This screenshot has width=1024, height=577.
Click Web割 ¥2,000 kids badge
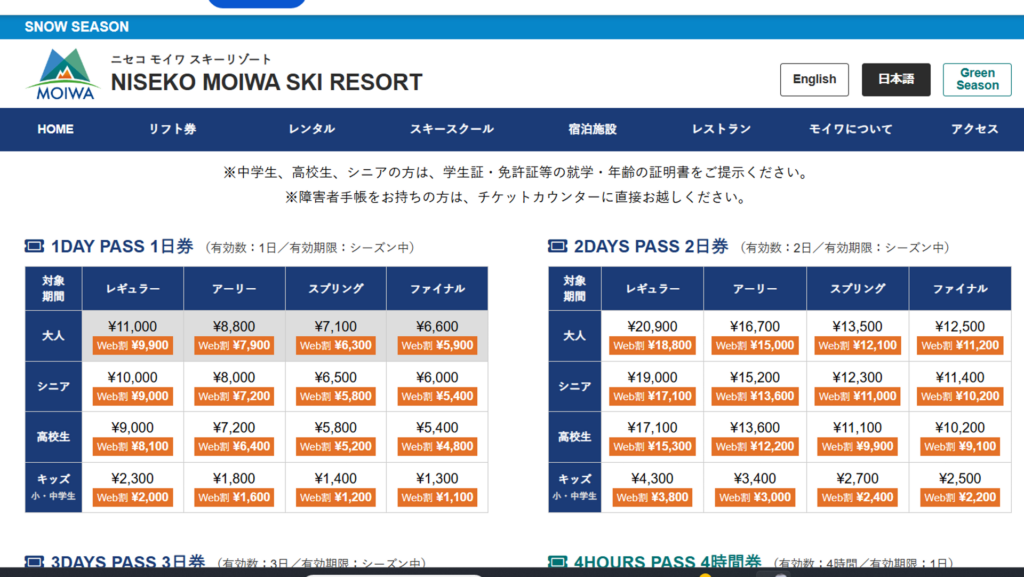coord(133,497)
